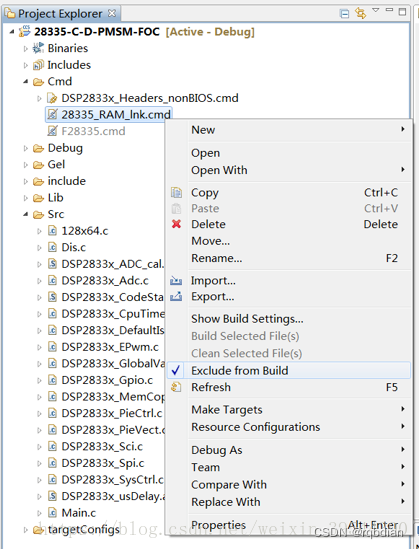Screen dimensions: 419x549
Task: Click the Import icon in context menu
Action: pos(176,280)
